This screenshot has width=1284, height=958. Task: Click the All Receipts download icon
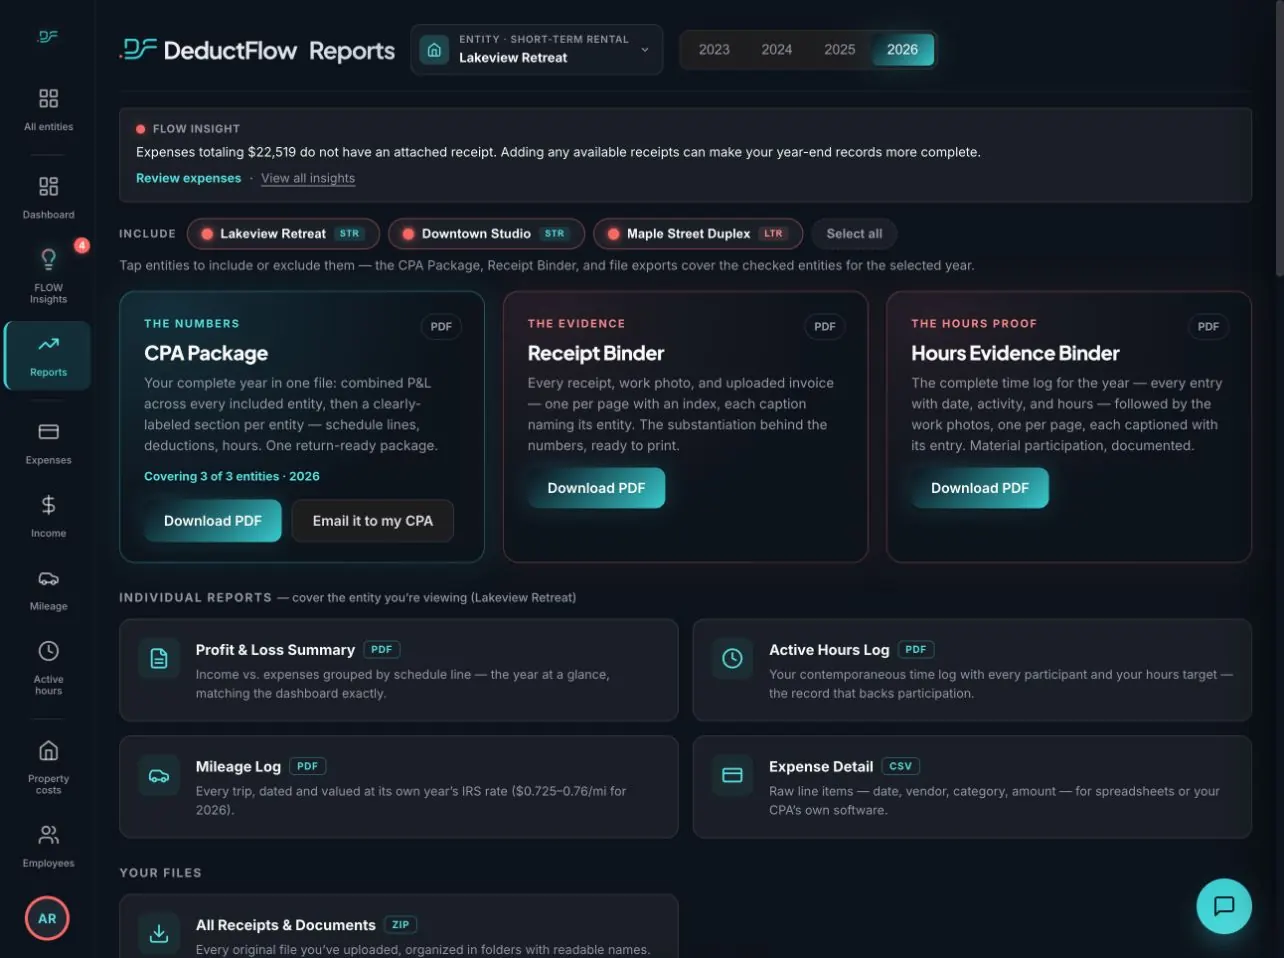159,933
